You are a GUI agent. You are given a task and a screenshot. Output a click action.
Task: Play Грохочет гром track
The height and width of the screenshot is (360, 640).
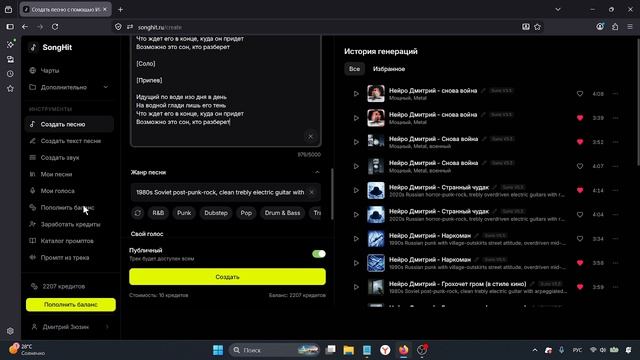point(356,287)
